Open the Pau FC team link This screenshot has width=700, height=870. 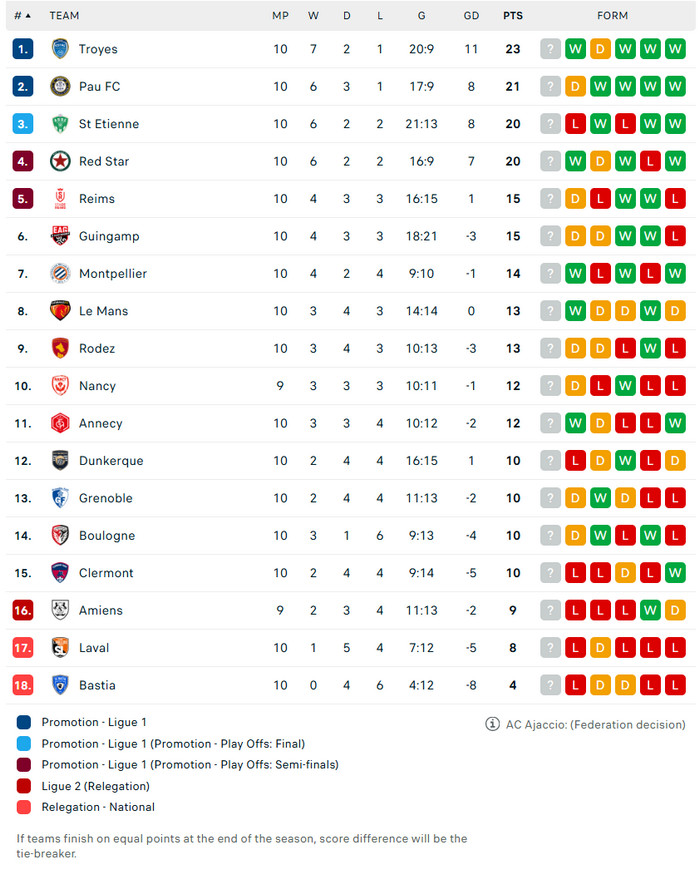(99, 87)
